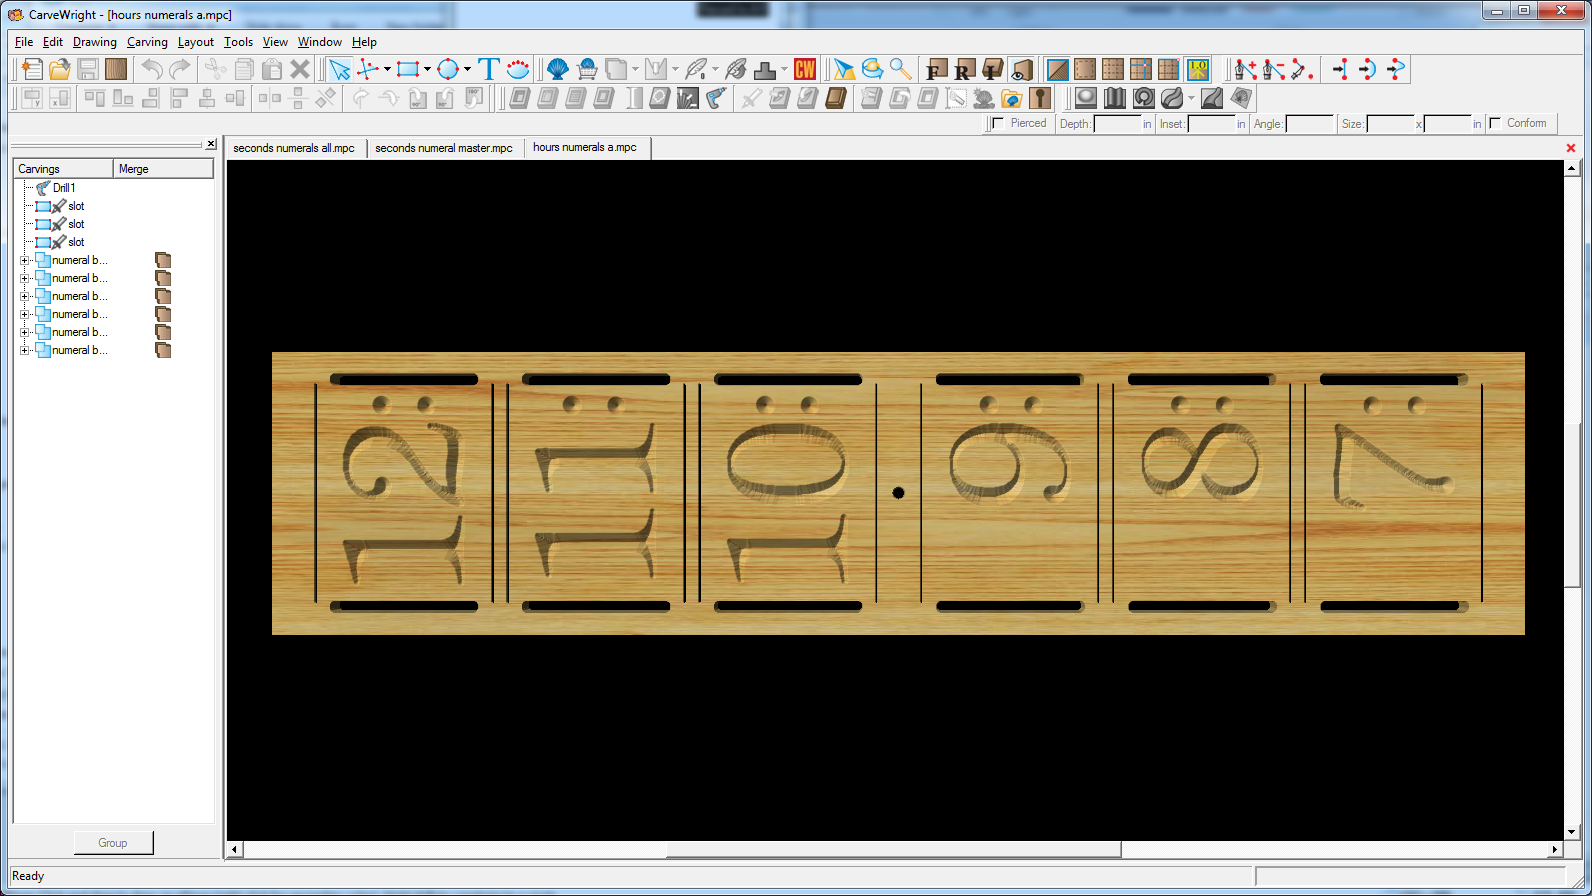
Task: Close the document with red X
Action: tap(1570, 148)
